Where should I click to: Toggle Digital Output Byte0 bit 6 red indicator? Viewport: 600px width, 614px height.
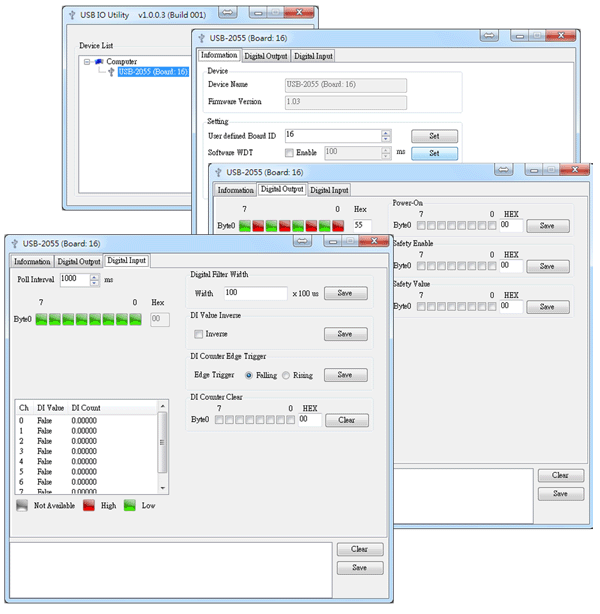pyautogui.click(x=258, y=226)
